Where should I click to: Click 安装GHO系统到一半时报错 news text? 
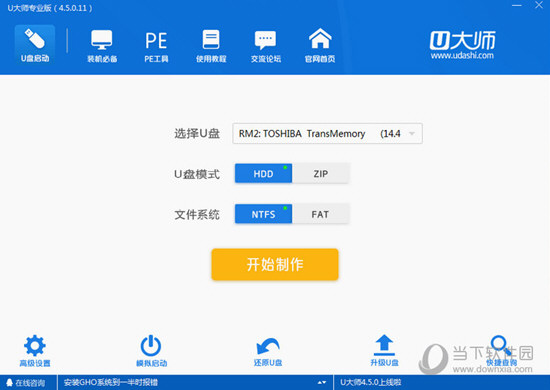pos(110,383)
